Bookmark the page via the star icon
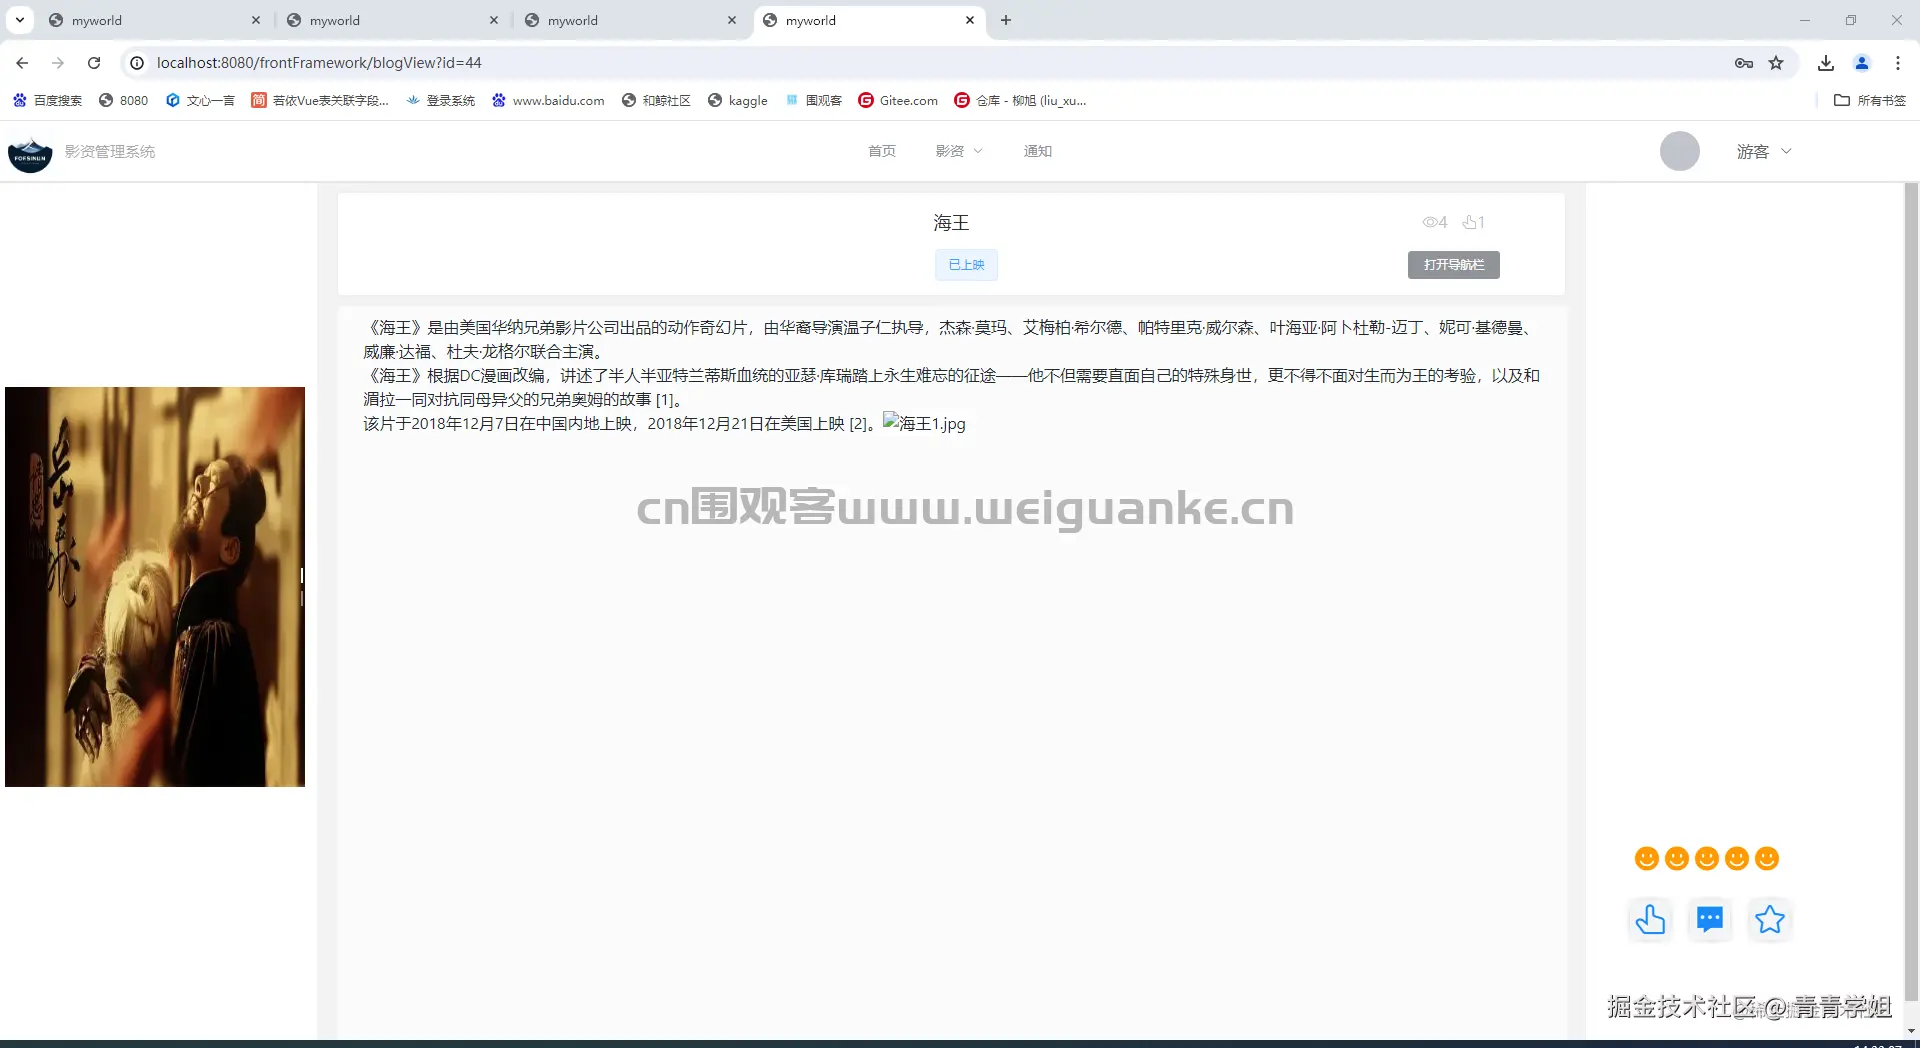This screenshot has height=1048, width=1920. pyautogui.click(x=1777, y=62)
